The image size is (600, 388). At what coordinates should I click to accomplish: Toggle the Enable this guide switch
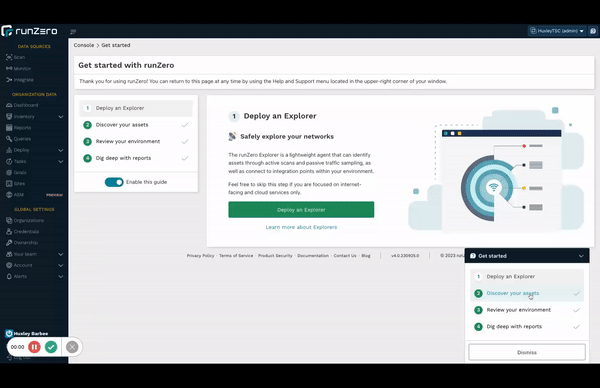point(114,182)
